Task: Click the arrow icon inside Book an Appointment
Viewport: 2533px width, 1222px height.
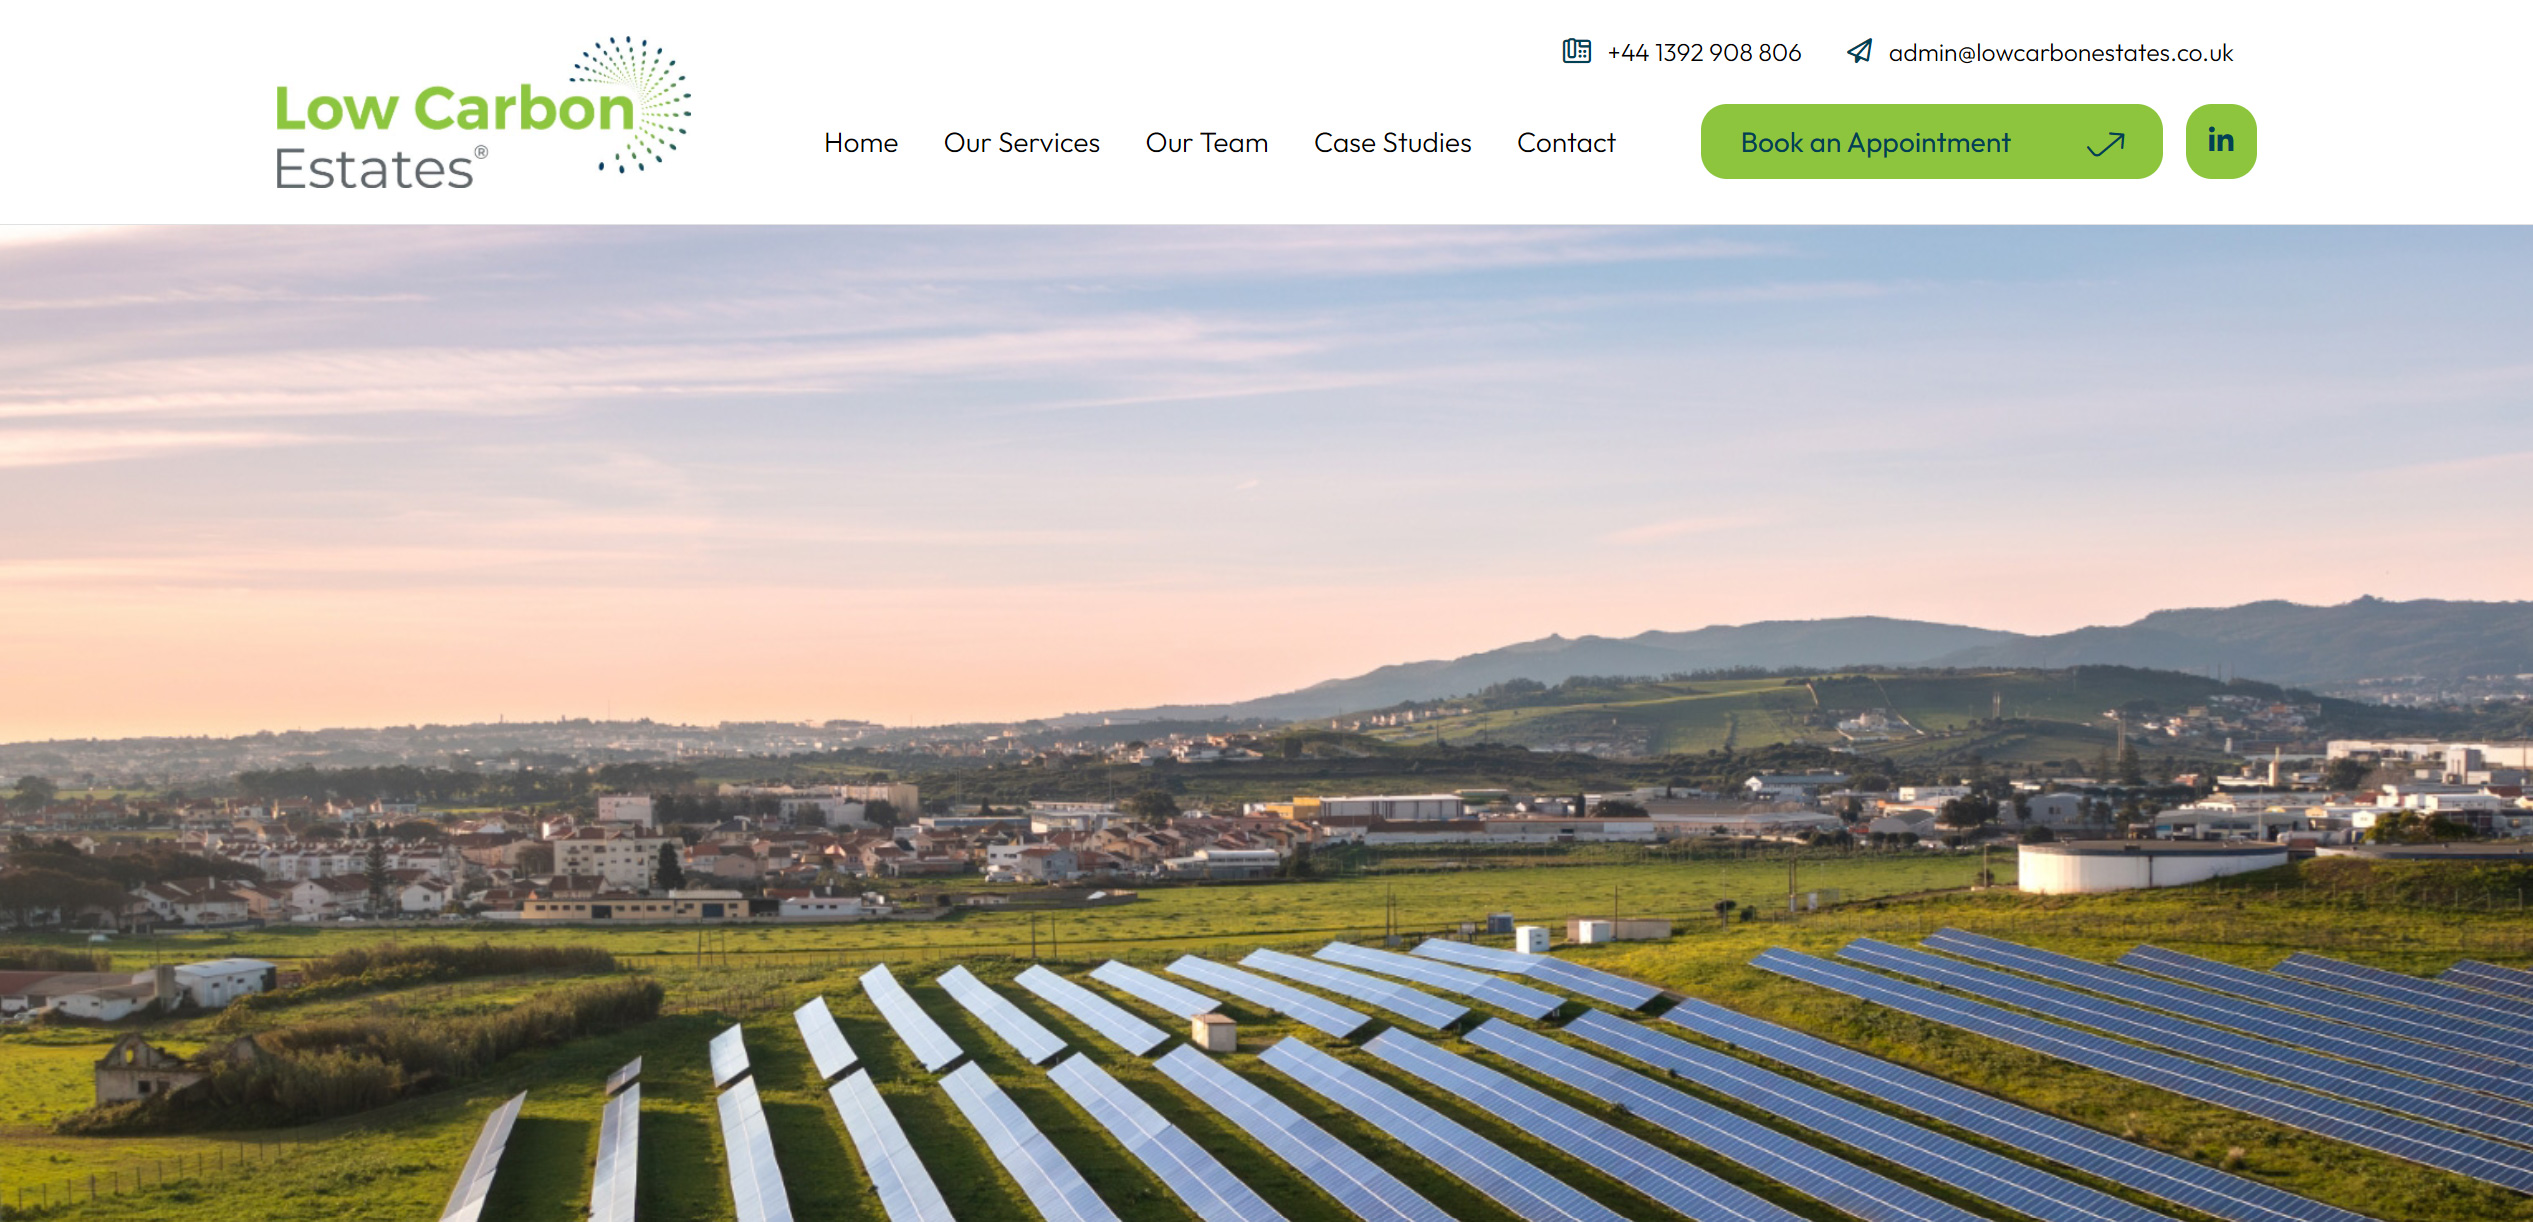Action: pyautogui.click(x=2105, y=144)
